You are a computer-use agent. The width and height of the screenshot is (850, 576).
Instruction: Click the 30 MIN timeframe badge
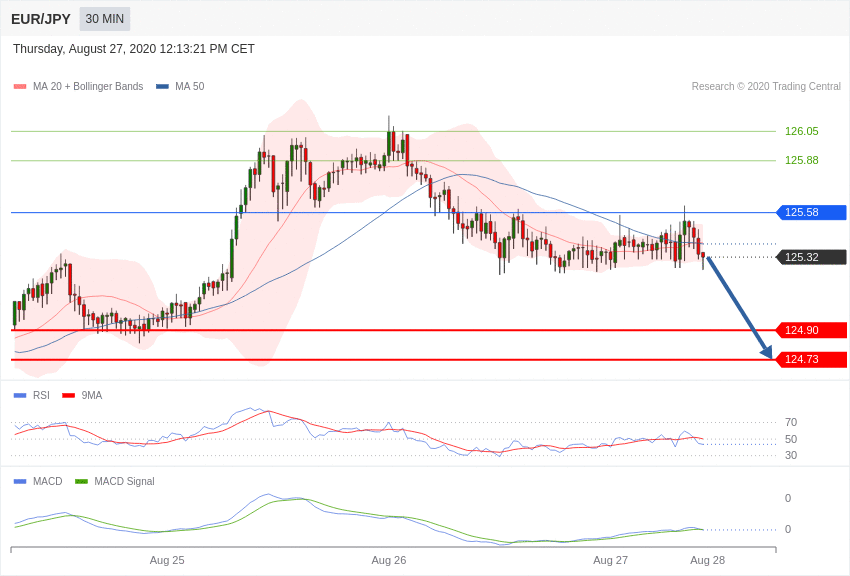105,19
